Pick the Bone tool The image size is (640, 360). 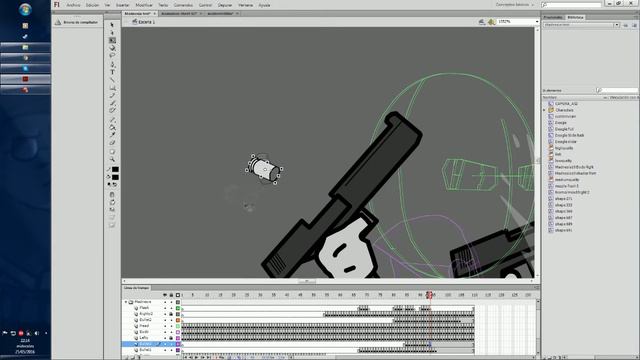point(112,120)
